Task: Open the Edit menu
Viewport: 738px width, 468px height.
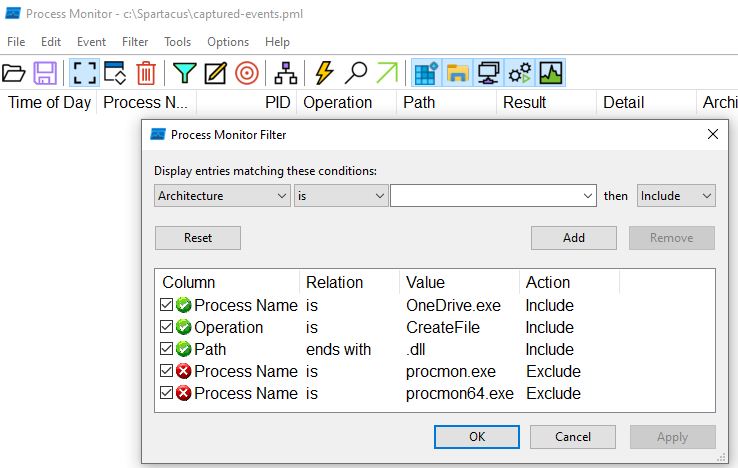Action: 51,42
